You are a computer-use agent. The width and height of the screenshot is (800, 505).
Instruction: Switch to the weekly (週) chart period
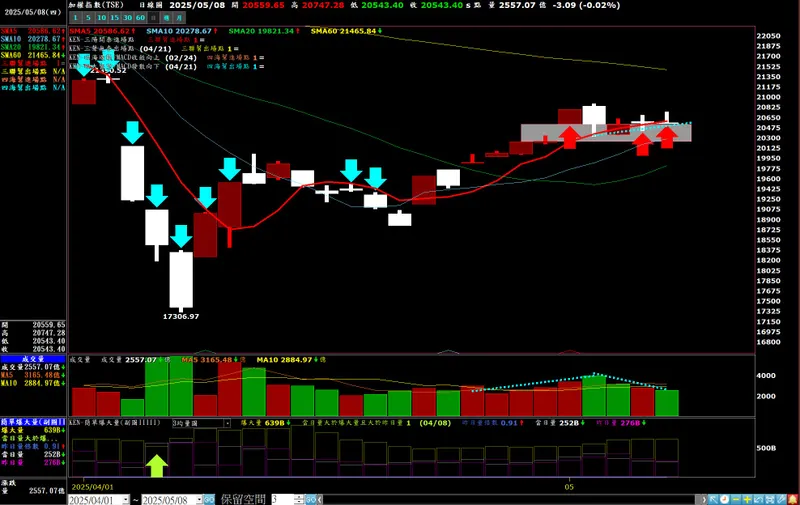(x=166, y=17)
